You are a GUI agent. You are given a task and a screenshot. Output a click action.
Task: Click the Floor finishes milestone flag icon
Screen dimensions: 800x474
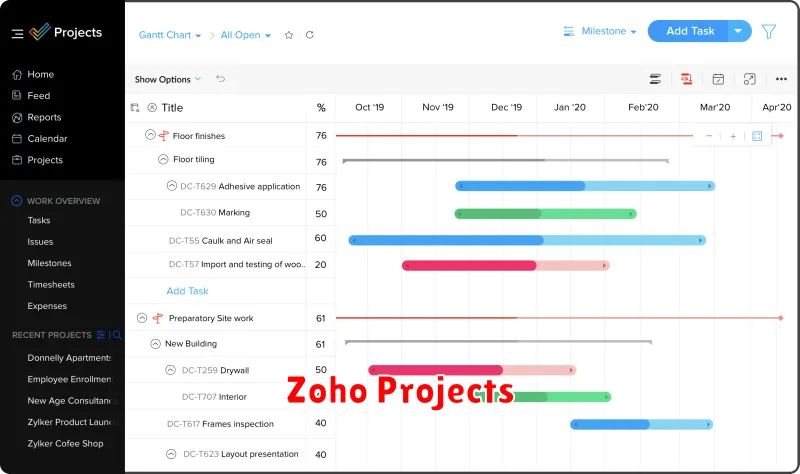(x=164, y=136)
